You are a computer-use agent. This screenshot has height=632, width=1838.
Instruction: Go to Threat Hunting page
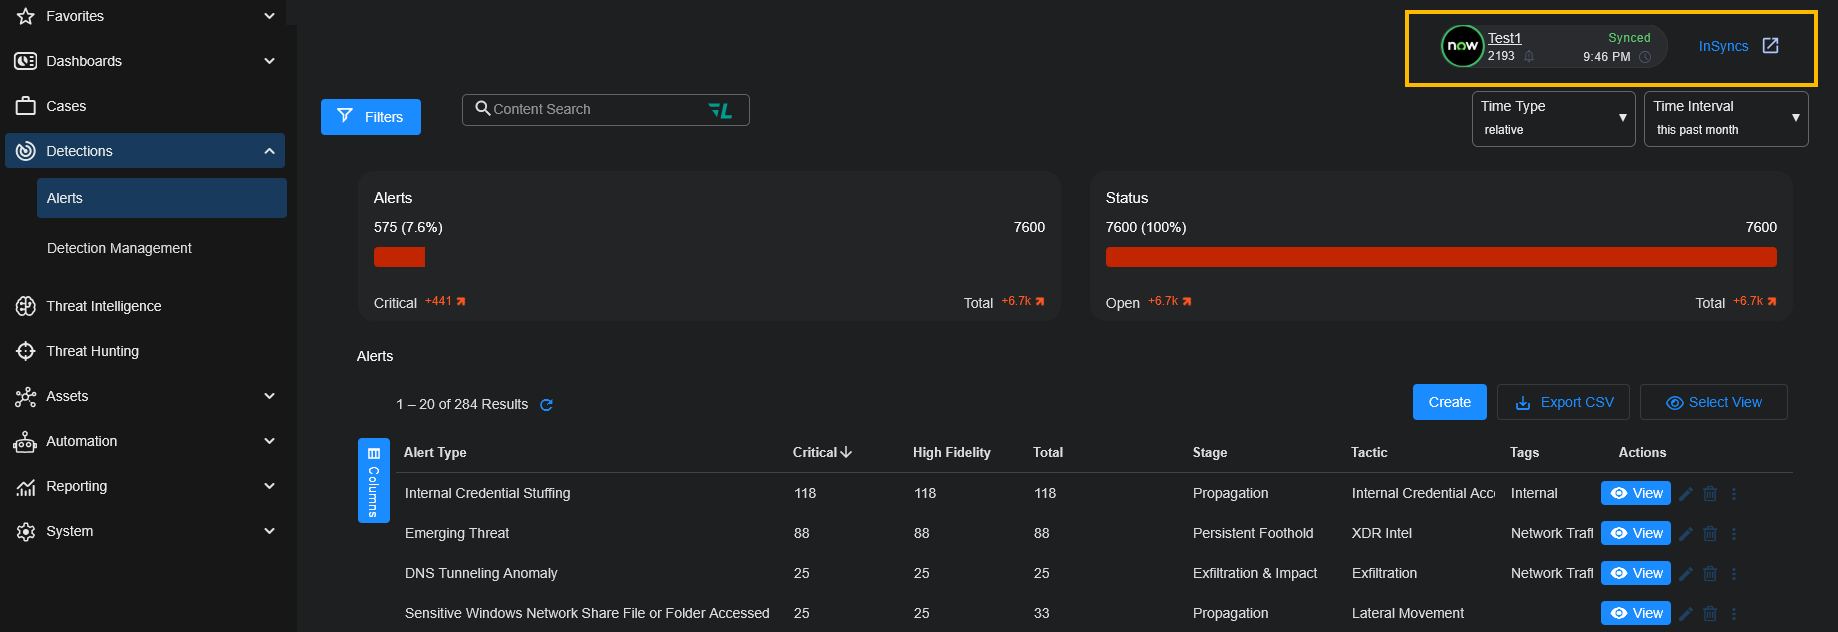point(92,351)
